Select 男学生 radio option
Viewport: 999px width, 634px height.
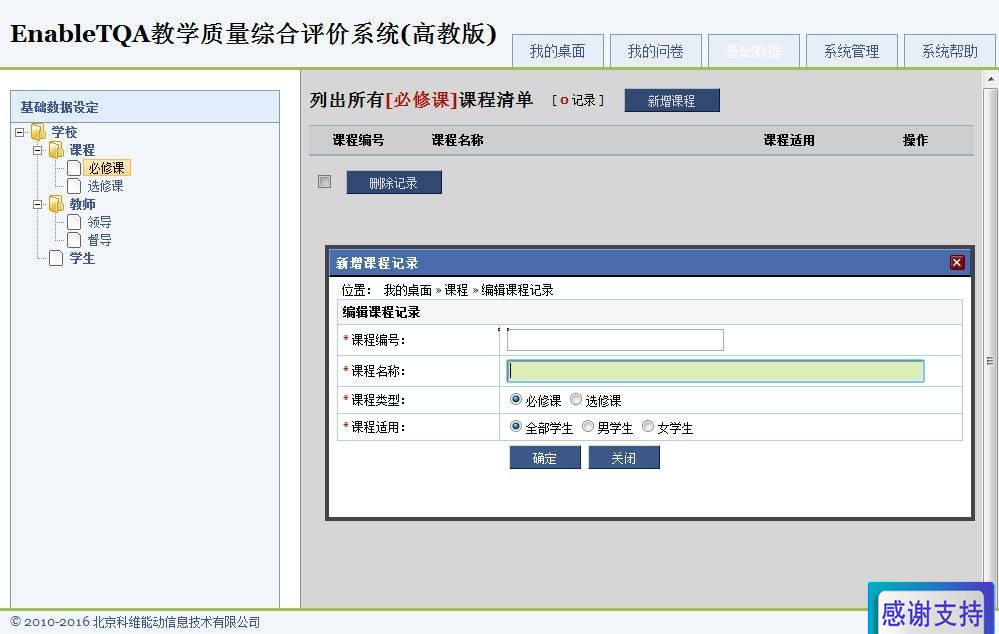point(587,426)
